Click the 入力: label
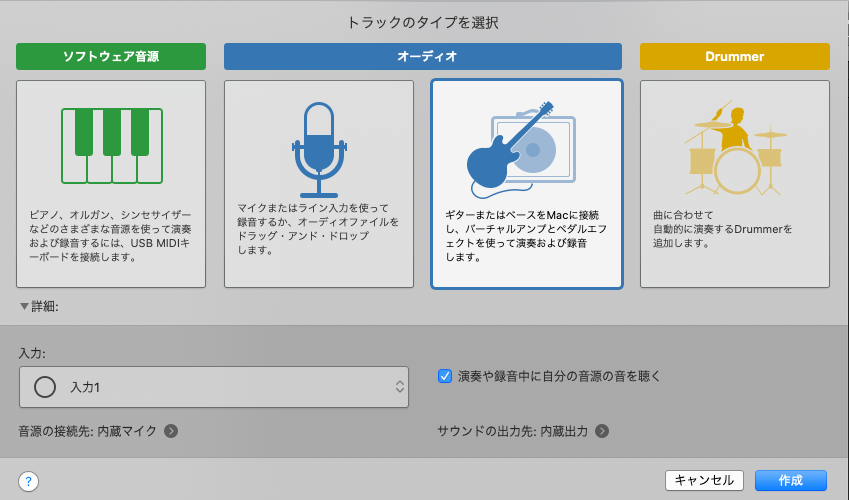This screenshot has width=849, height=500. point(32,353)
